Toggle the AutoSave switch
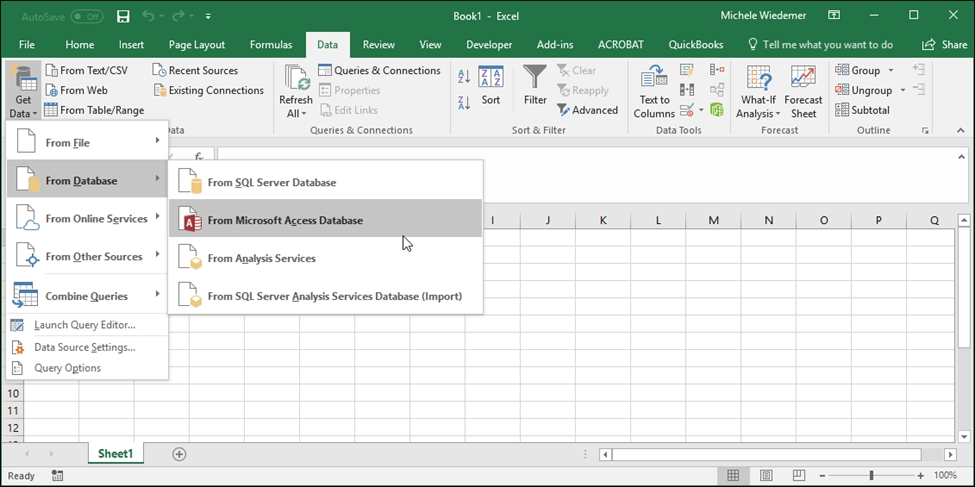This screenshot has height=487, width=975. (x=87, y=16)
